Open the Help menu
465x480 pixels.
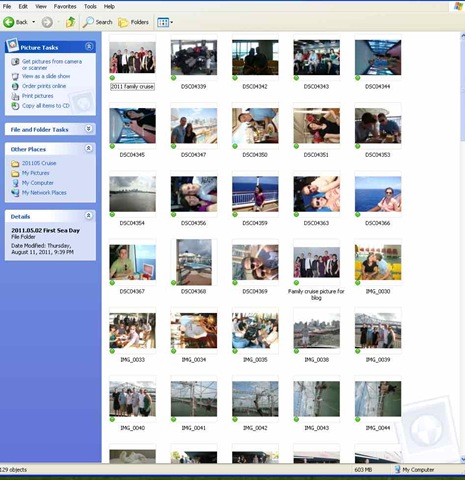(x=109, y=6)
